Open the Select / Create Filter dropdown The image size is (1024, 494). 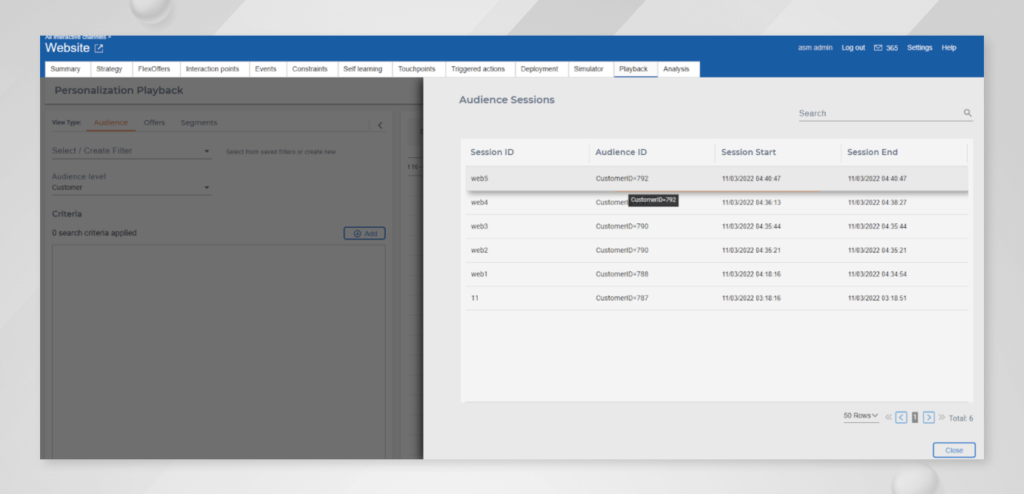(x=131, y=151)
